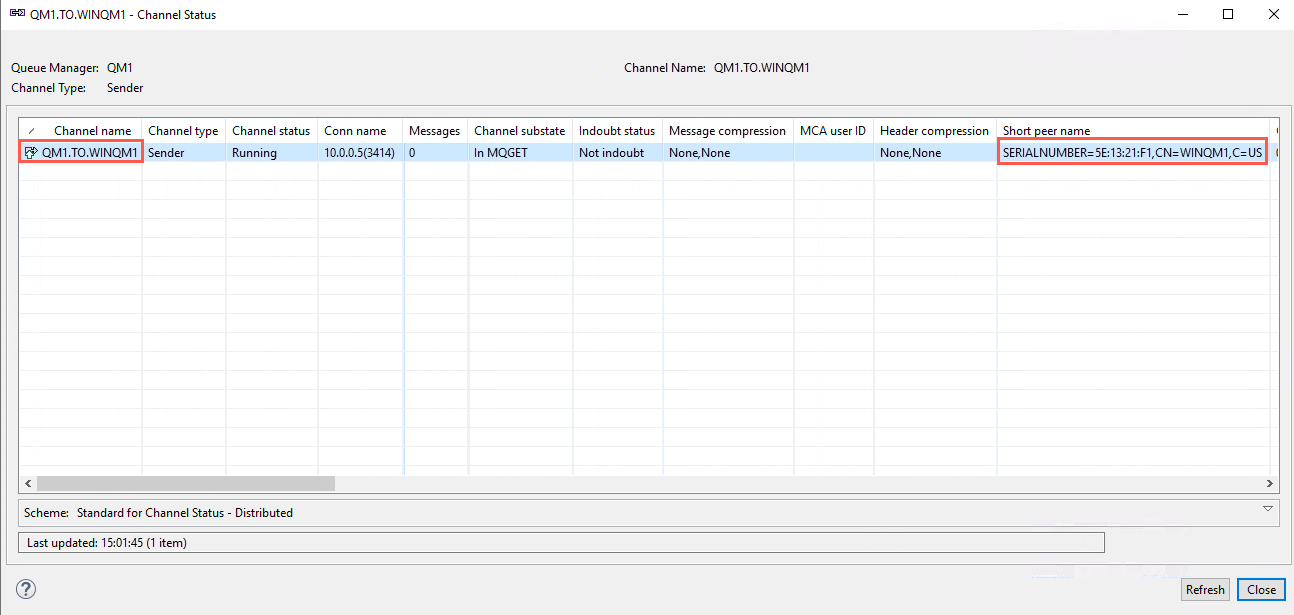1294x615 pixels.
Task: Click the channel icon beside QM1.TO.WINQM1 row
Action: (31, 153)
